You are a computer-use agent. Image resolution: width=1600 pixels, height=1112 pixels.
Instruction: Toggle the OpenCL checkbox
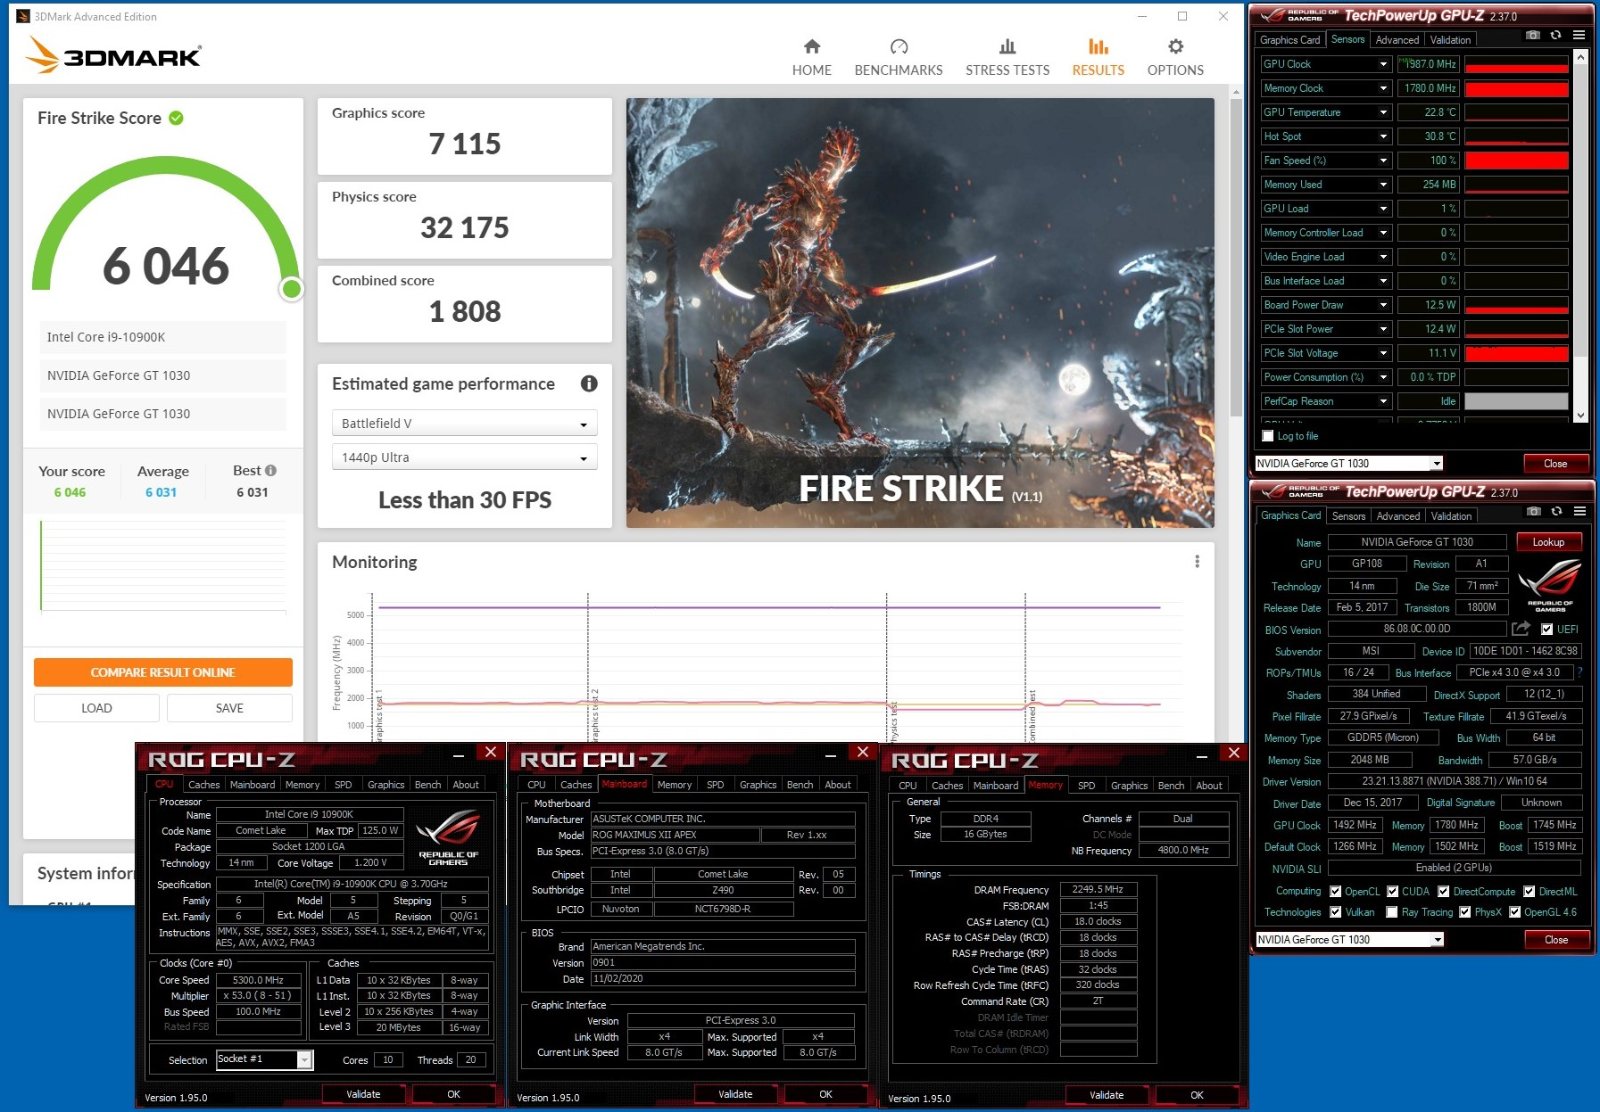(1335, 891)
